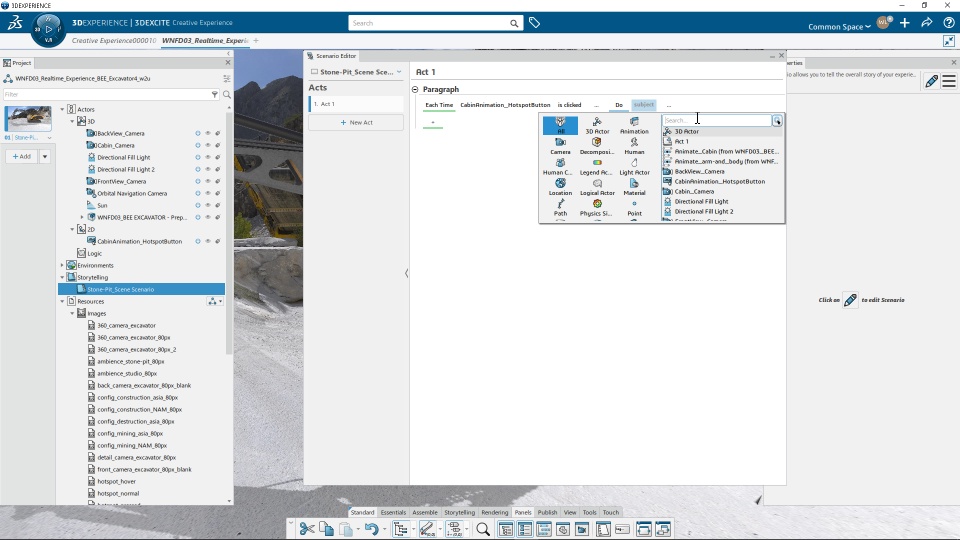Click the Undo arrow icon
This screenshot has height=540, width=960.
click(372, 529)
